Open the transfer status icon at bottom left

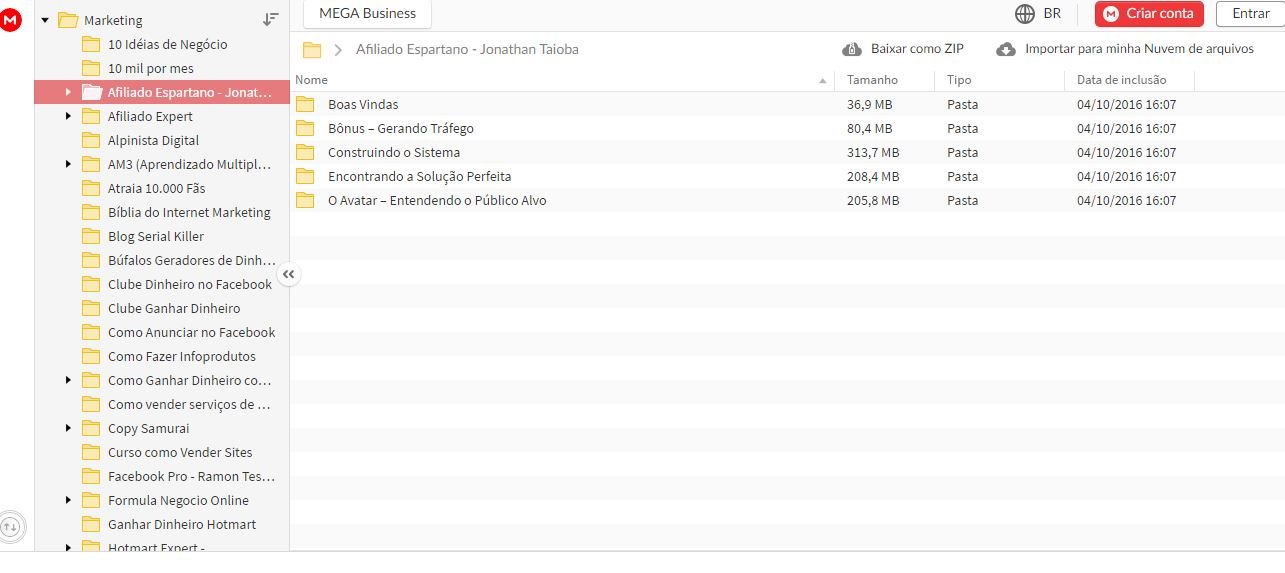(10, 526)
